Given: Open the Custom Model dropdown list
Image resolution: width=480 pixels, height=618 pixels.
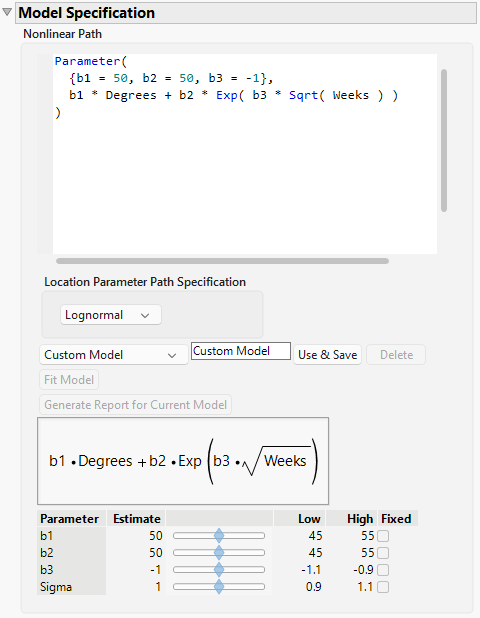Looking at the screenshot, I should coord(113,355).
